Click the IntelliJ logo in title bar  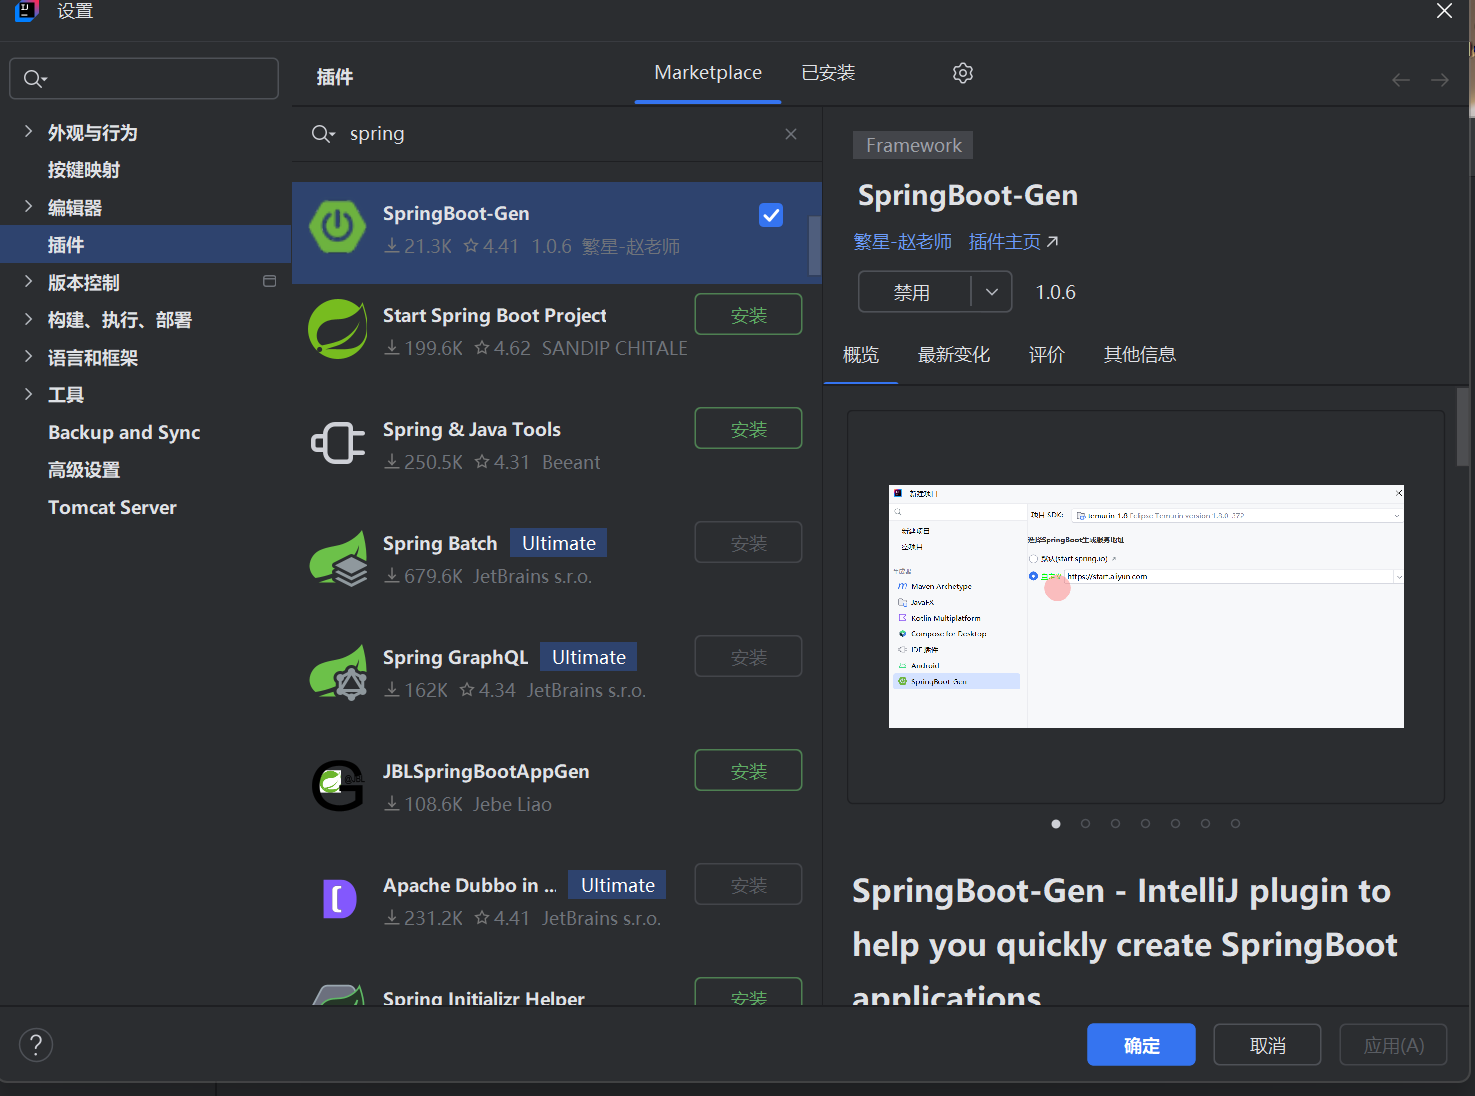26,11
